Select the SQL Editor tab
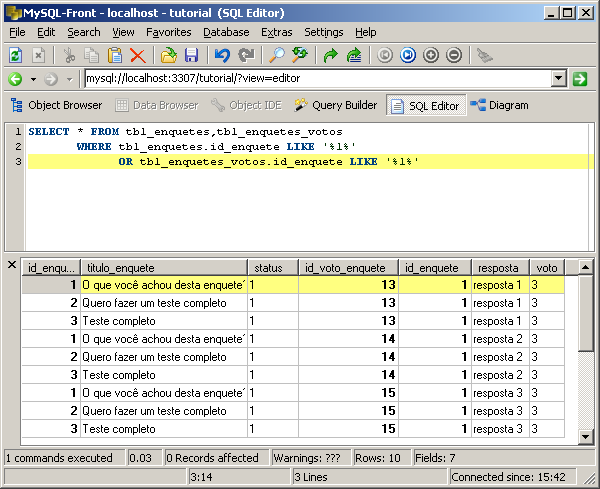This screenshot has height=489, width=600. click(426, 106)
